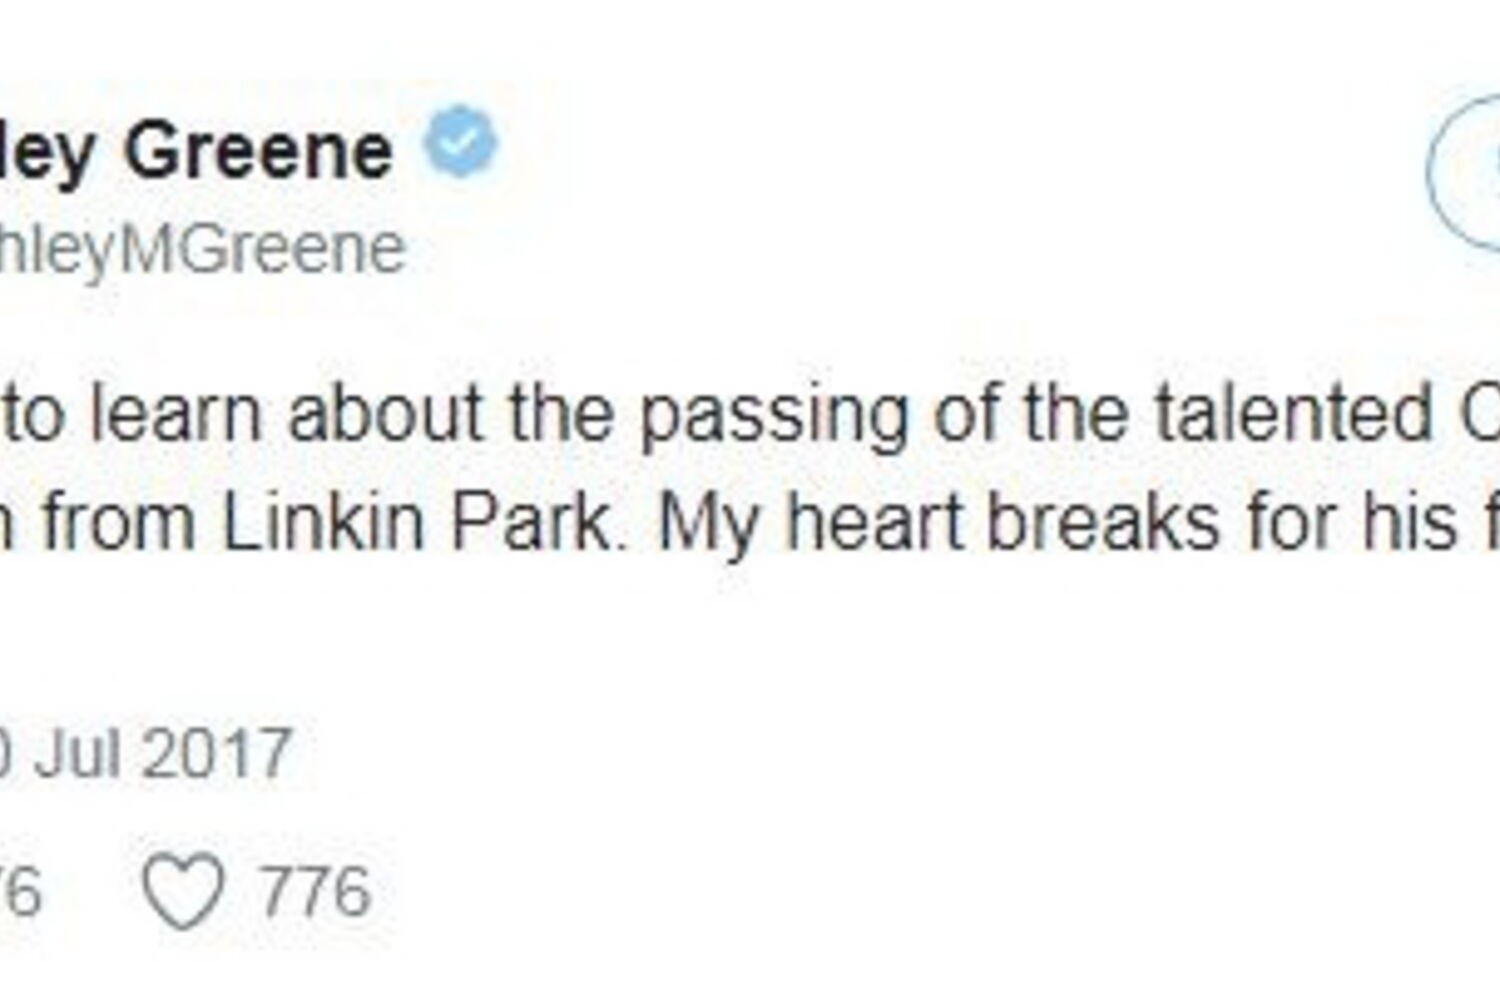The width and height of the screenshot is (1500, 1000).
Task: Click the partial follow button at top right
Action: coord(1465,173)
